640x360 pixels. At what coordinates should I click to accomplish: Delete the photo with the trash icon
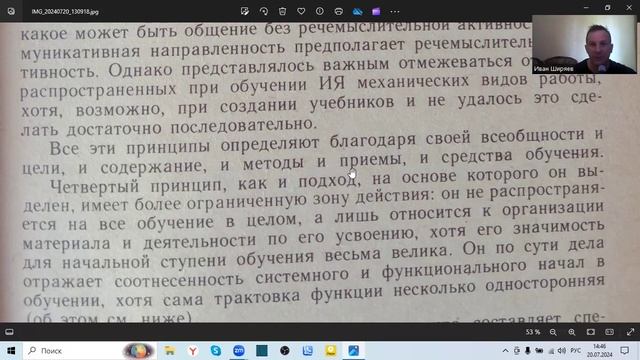coord(282,11)
